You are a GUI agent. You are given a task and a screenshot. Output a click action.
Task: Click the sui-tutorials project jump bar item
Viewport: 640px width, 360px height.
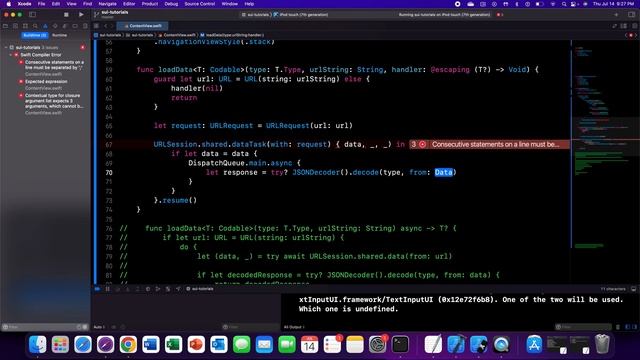coord(108,35)
